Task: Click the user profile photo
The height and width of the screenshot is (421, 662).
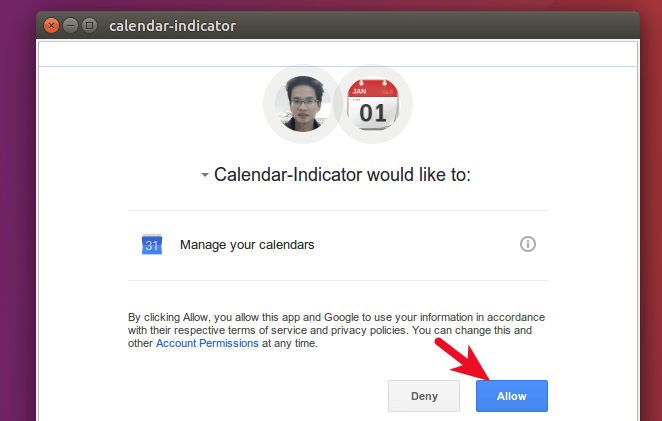Action: (x=301, y=104)
